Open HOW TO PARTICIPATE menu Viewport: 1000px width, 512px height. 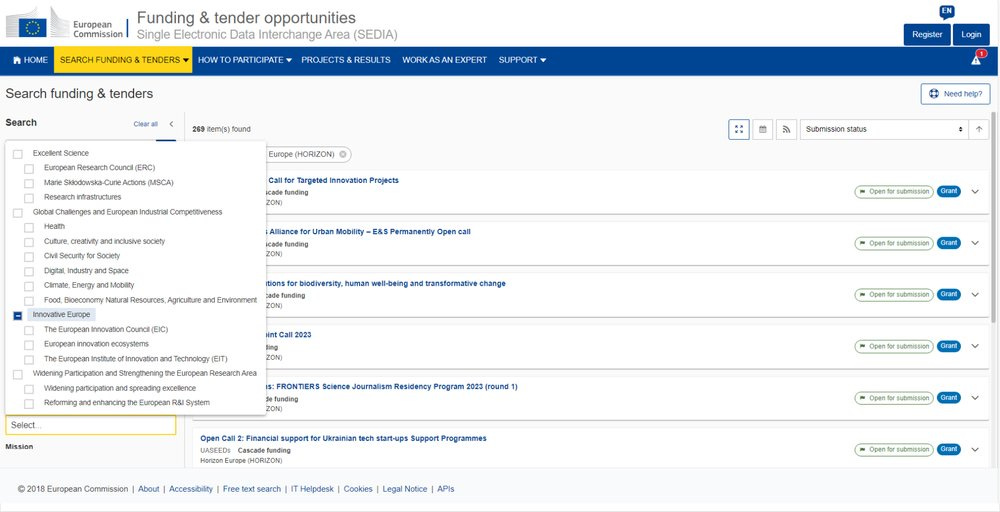tap(244, 60)
